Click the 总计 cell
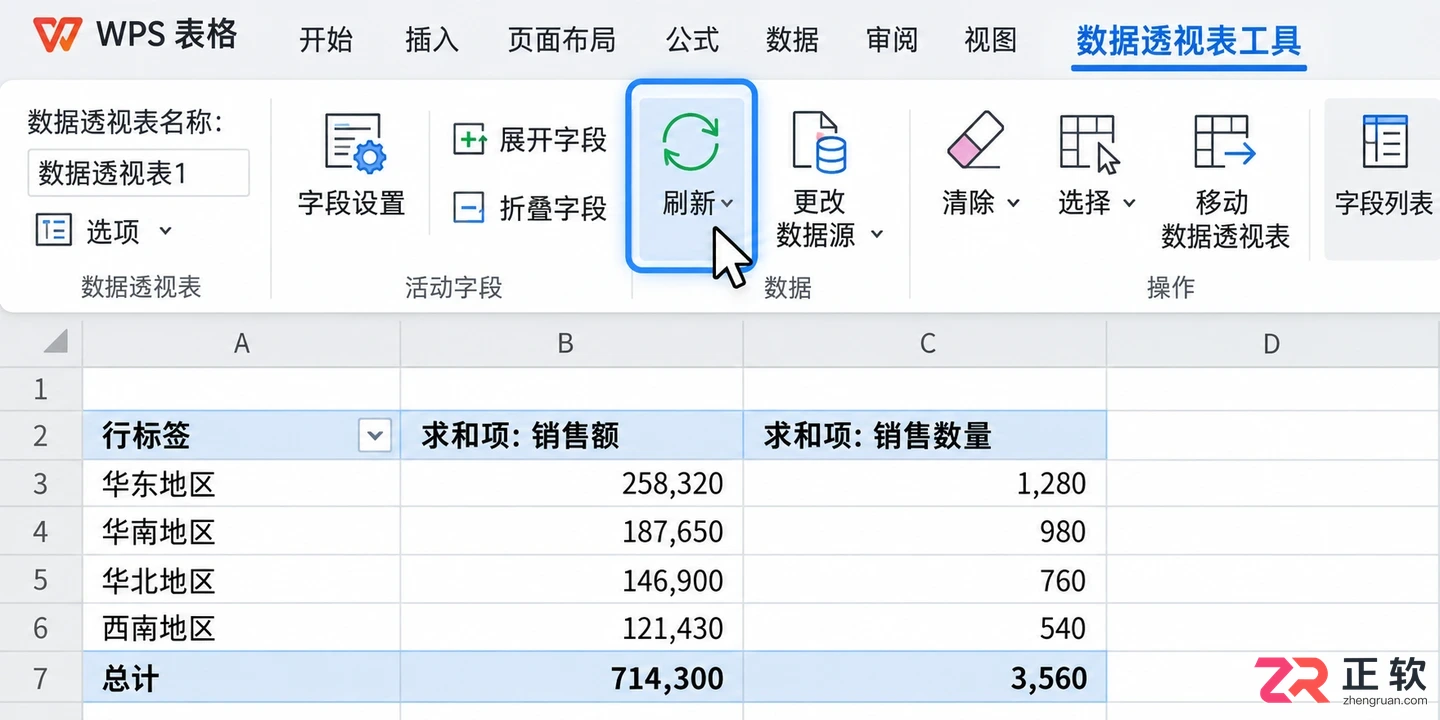The height and width of the screenshot is (720, 1440). 241,678
